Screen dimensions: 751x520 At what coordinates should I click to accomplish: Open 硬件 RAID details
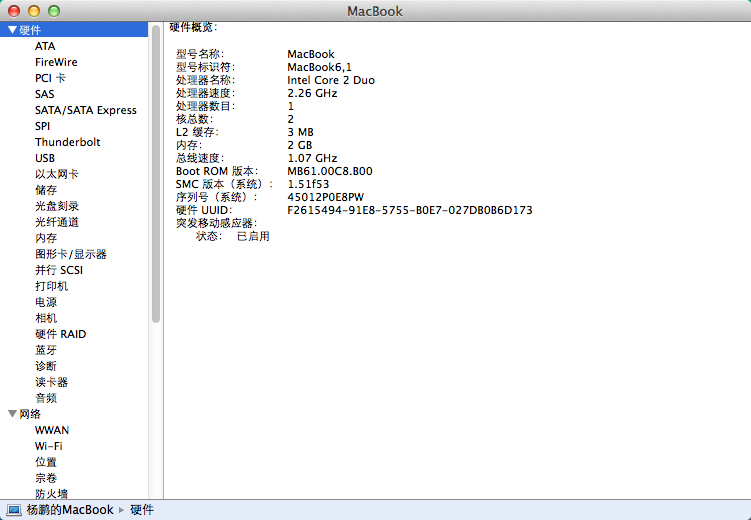tap(60, 334)
